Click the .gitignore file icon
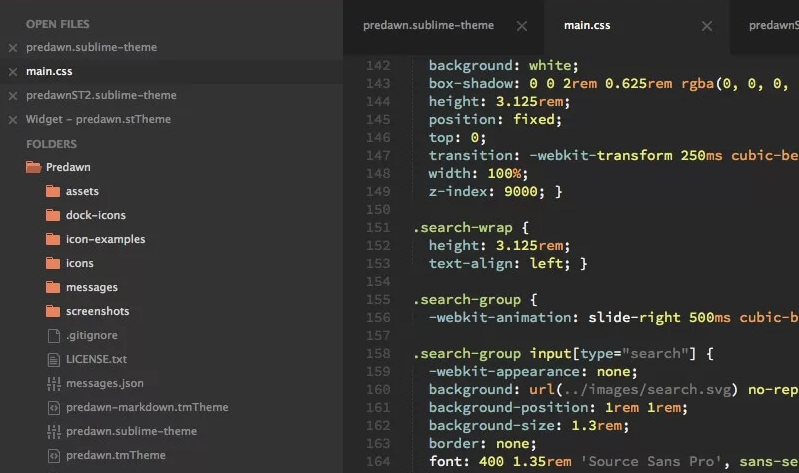This screenshot has width=799, height=473. click(54, 335)
